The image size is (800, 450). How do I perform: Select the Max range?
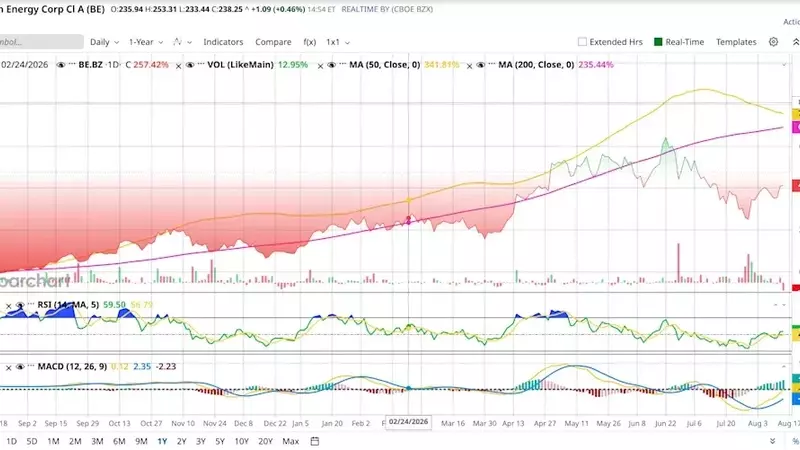click(290, 441)
